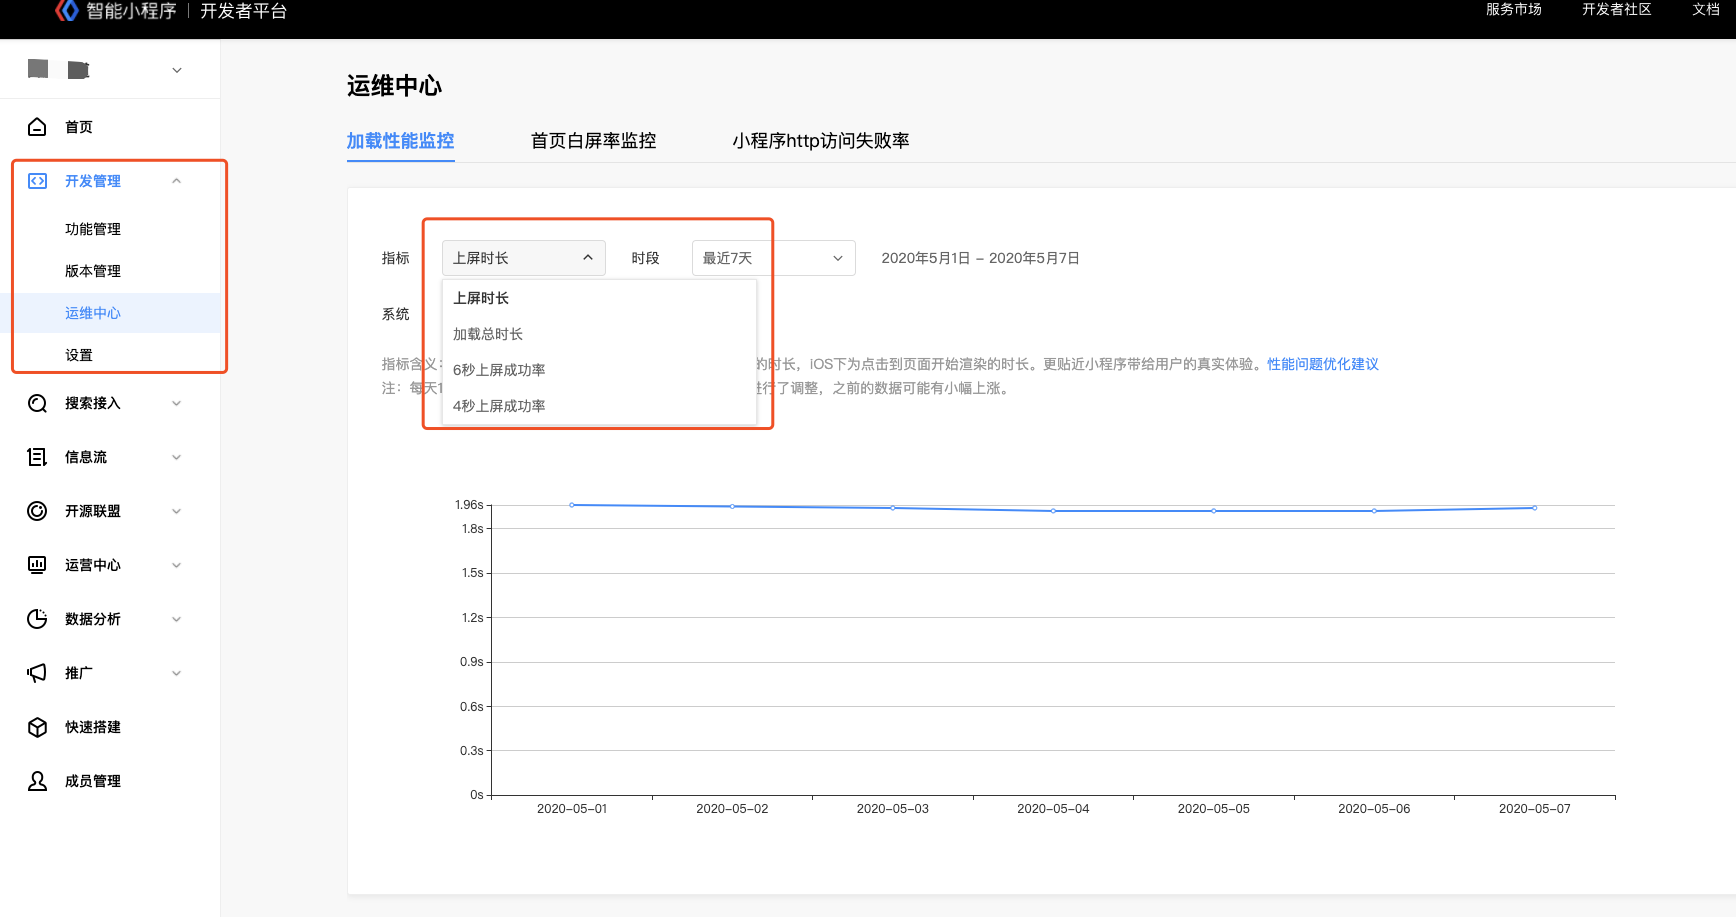This screenshot has width=1736, height=917.
Task: Click the 推广 megaphone icon
Action: coord(37,673)
